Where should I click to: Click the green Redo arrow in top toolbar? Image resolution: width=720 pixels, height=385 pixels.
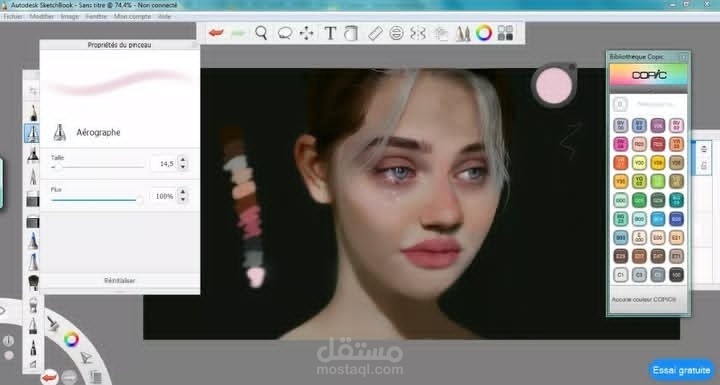(238, 33)
